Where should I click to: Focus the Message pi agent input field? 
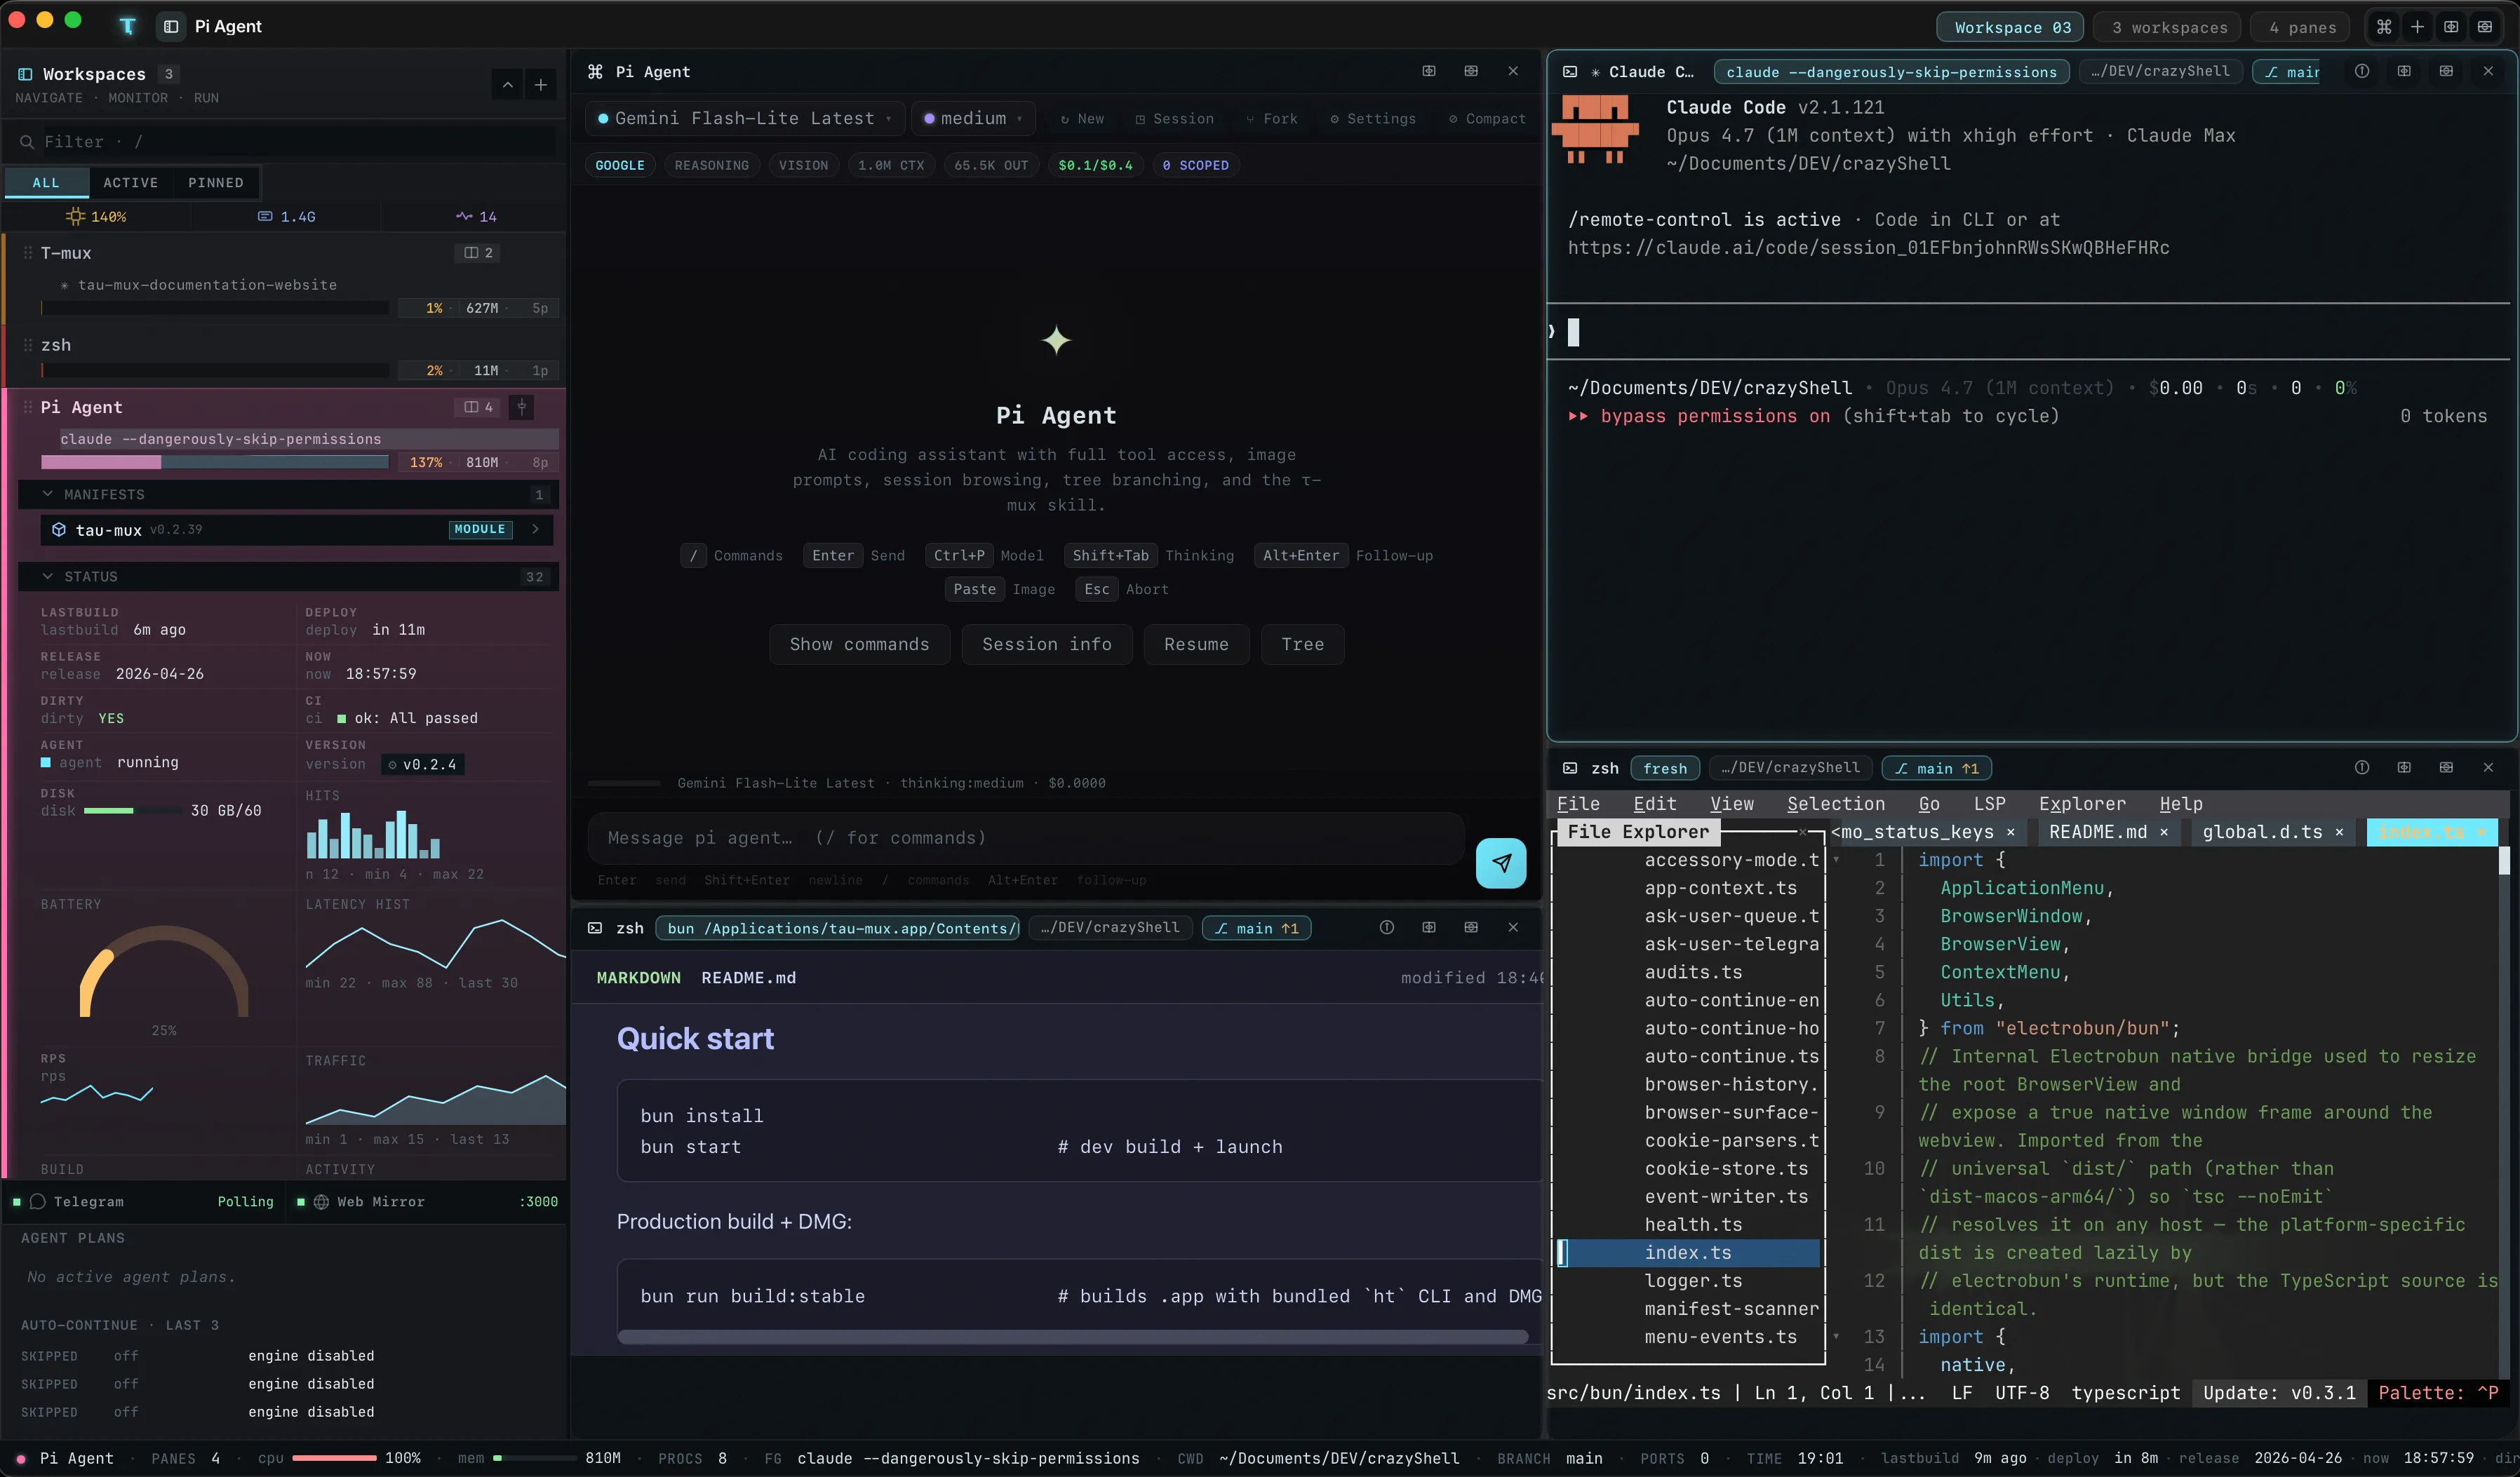tap(1026, 838)
